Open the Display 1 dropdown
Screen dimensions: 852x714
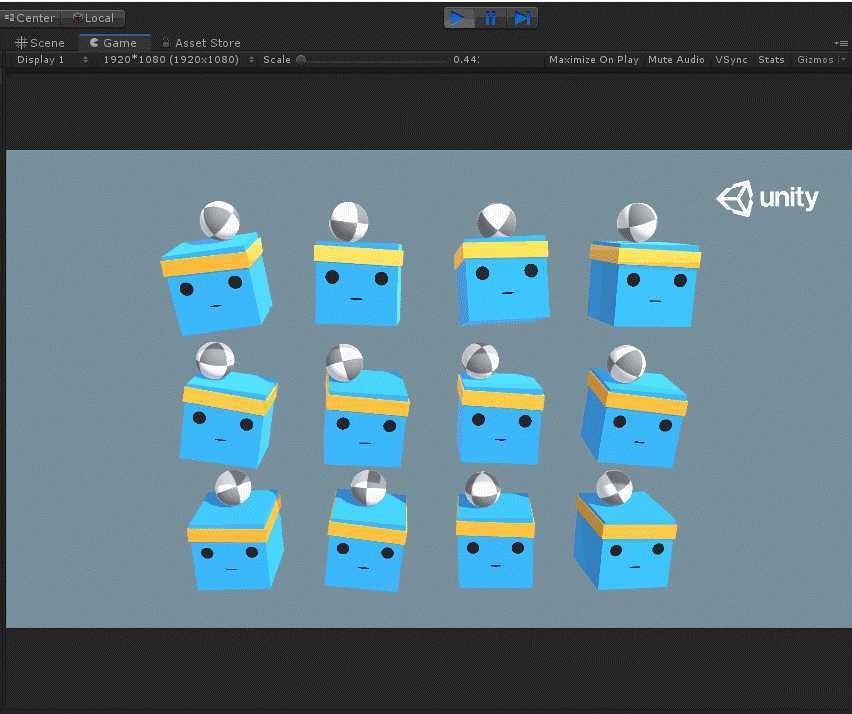point(51,60)
